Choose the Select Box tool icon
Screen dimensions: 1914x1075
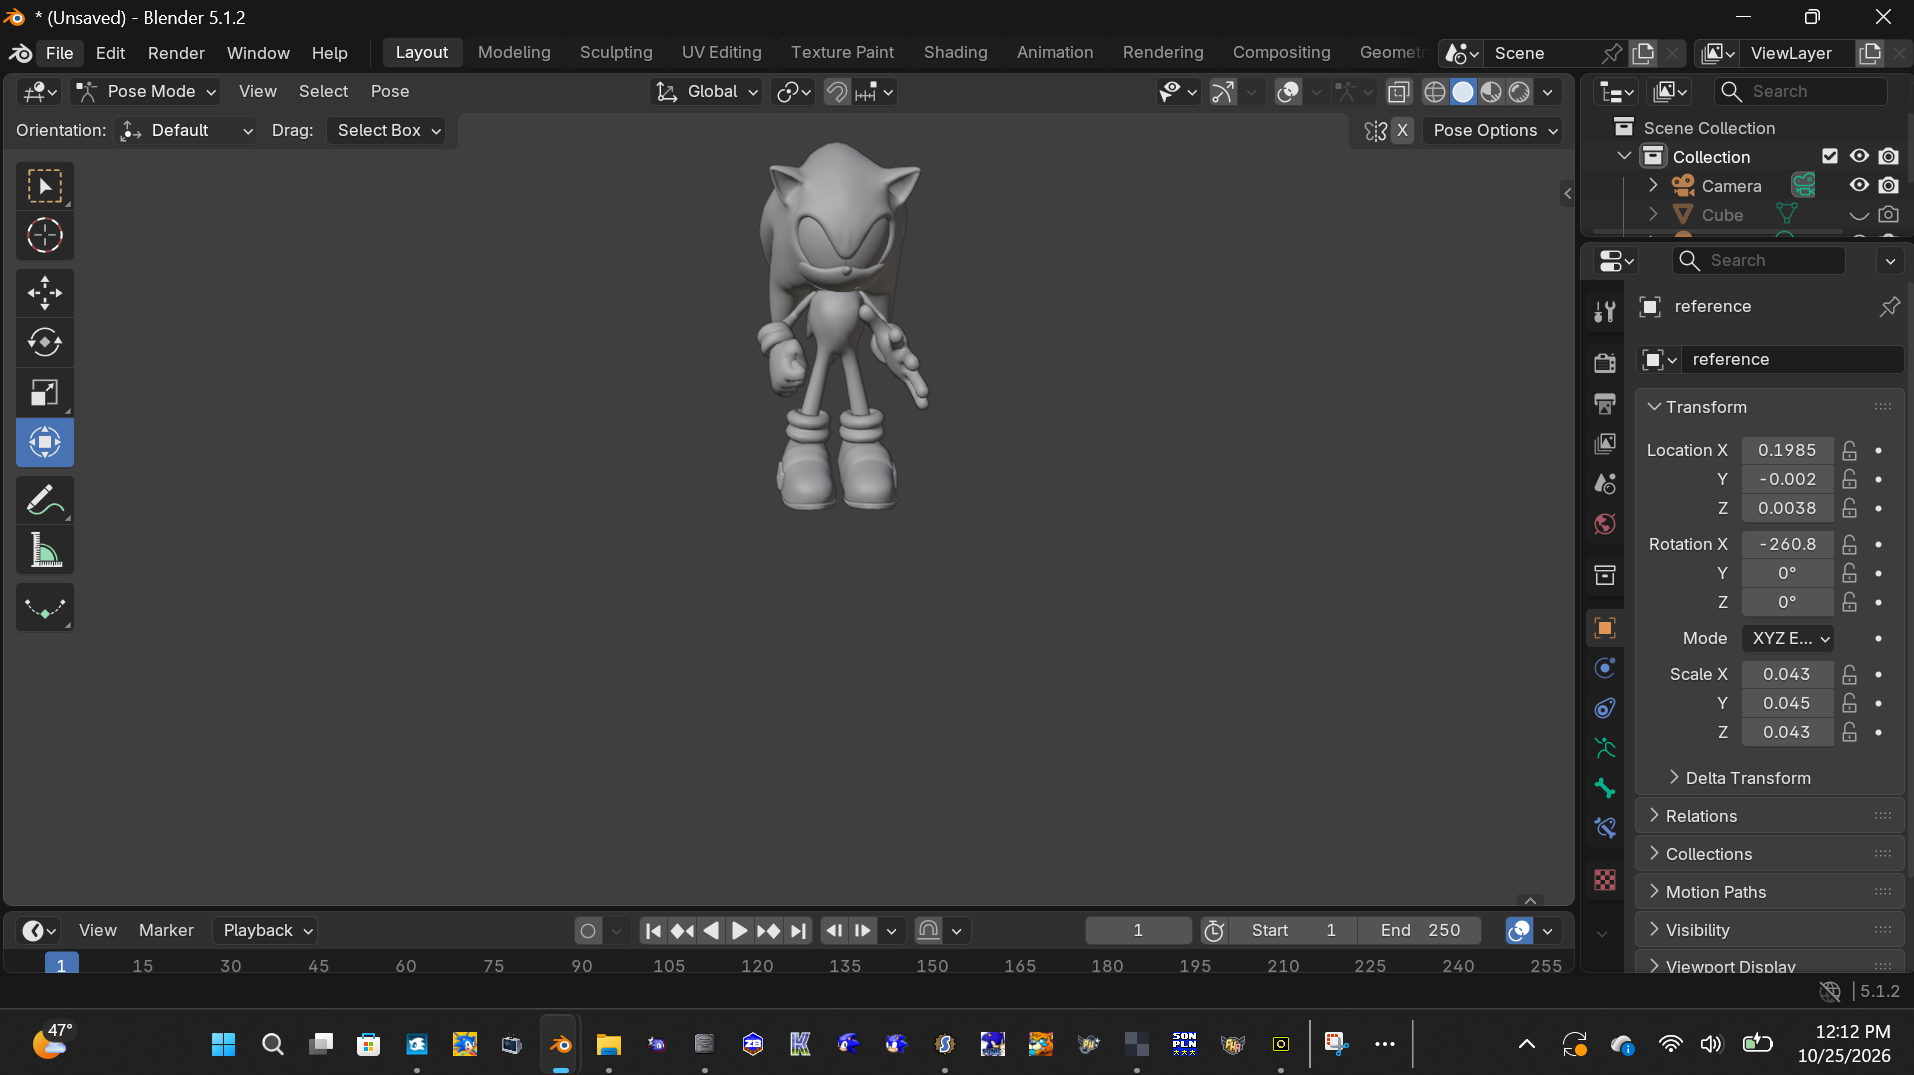(44, 186)
